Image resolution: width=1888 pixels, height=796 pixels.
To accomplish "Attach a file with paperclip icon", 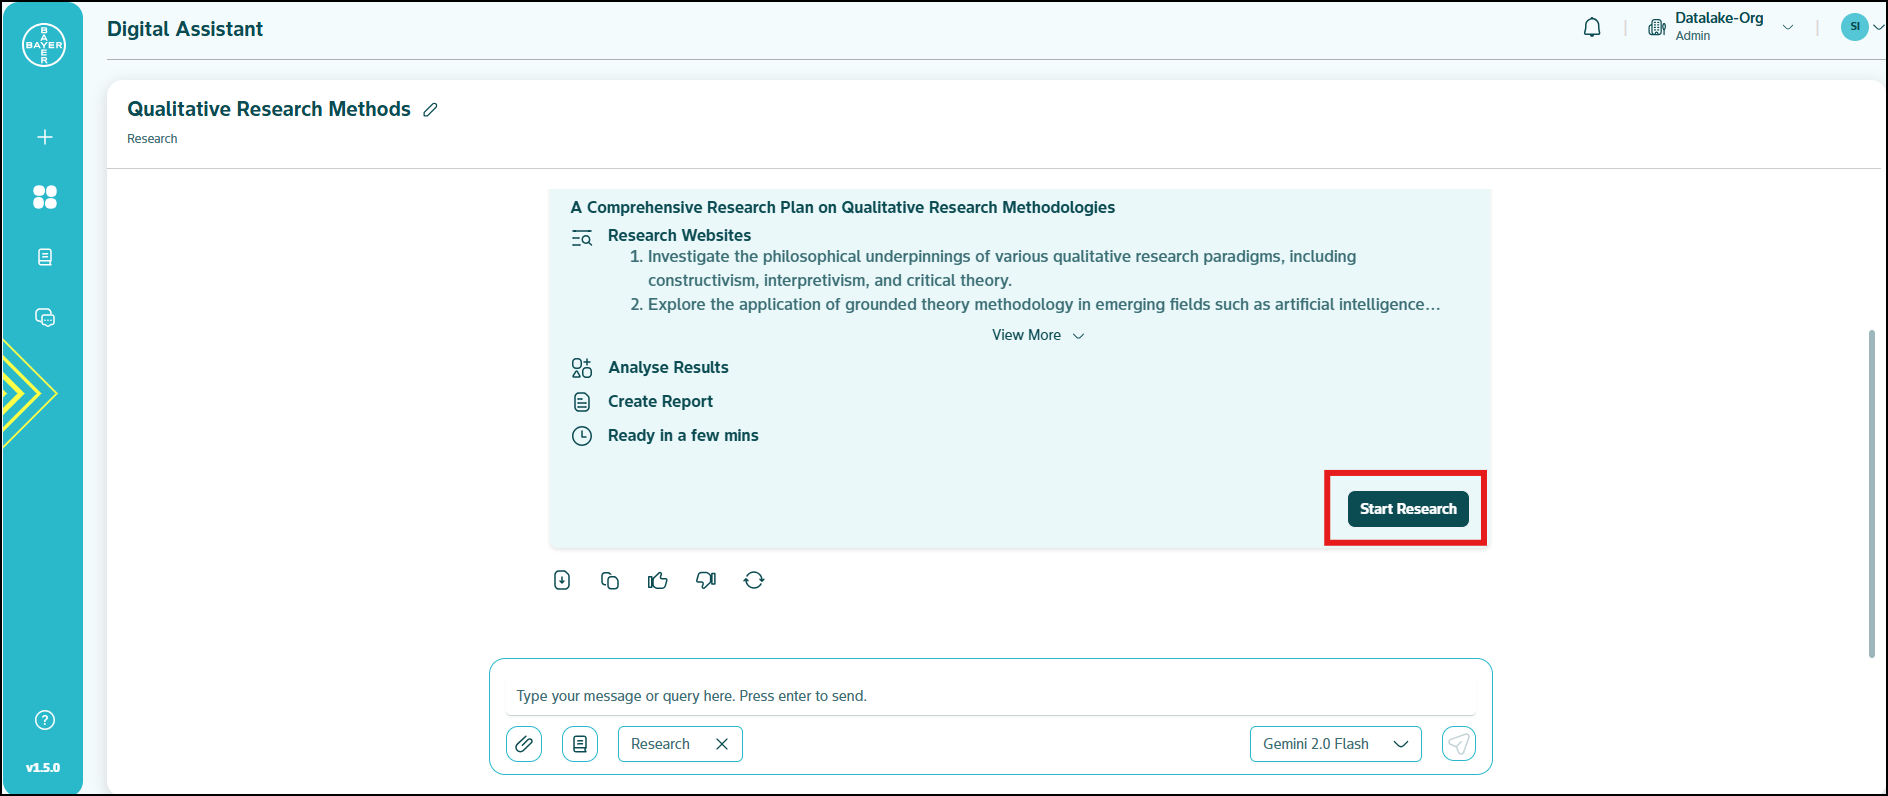I will 524,744.
